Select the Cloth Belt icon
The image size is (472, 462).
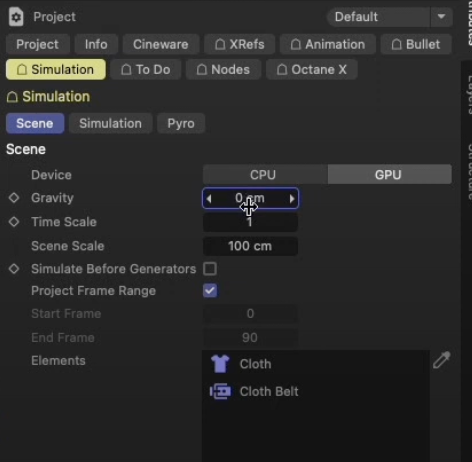220,391
